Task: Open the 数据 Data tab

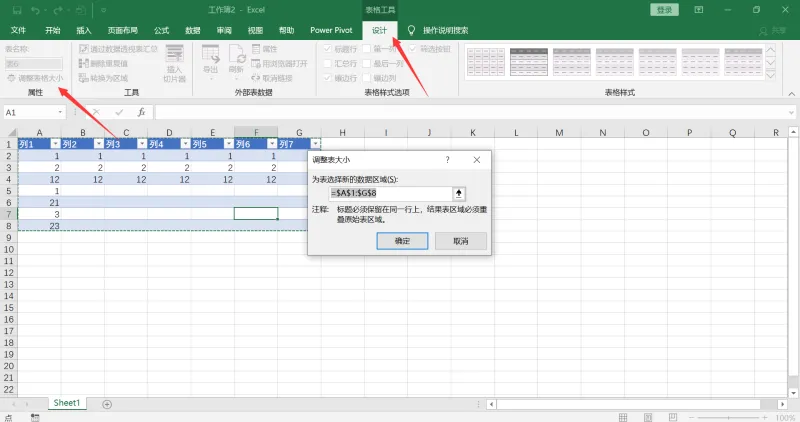Action: click(x=193, y=31)
